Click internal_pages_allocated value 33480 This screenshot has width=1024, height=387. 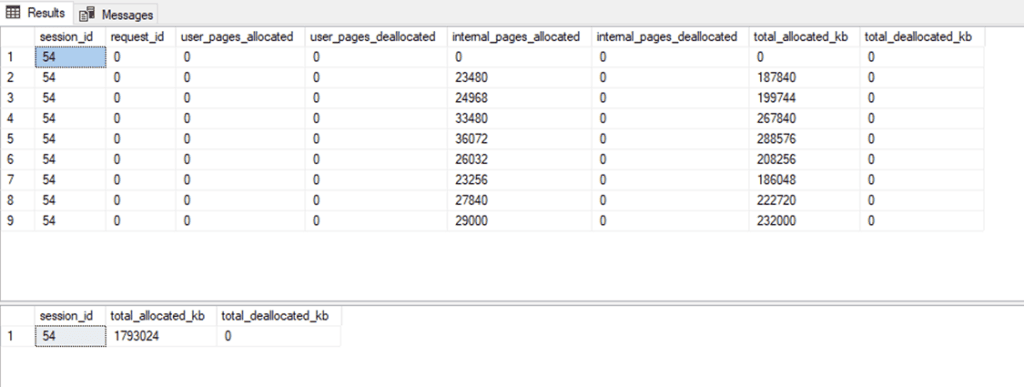point(519,119)
